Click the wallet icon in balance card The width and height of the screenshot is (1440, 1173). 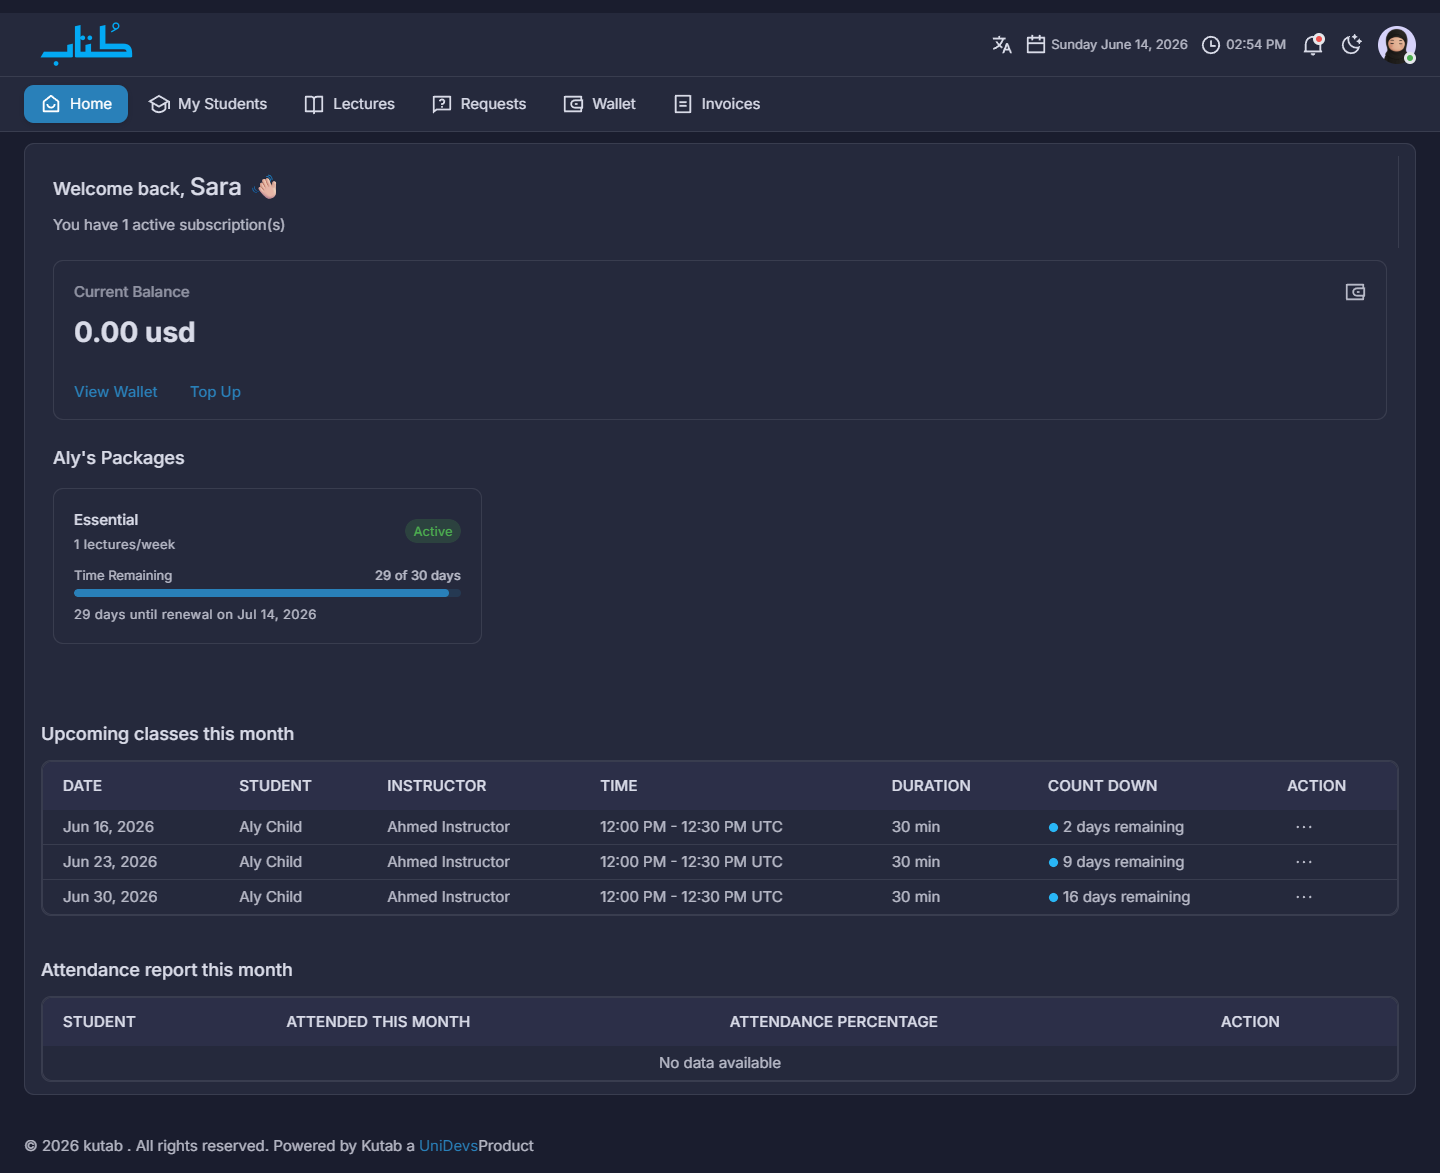(1355, 292)
